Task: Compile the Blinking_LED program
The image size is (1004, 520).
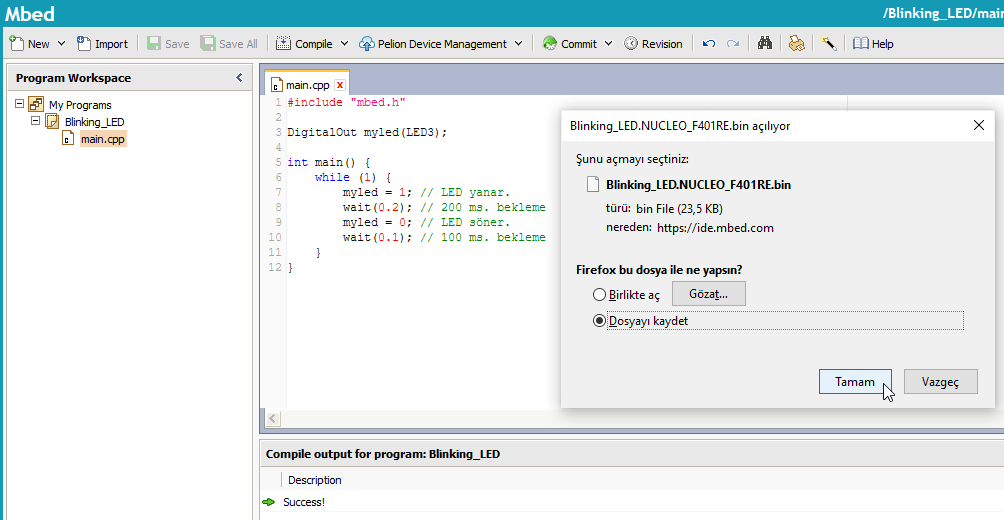Action: tap(304, 44)
